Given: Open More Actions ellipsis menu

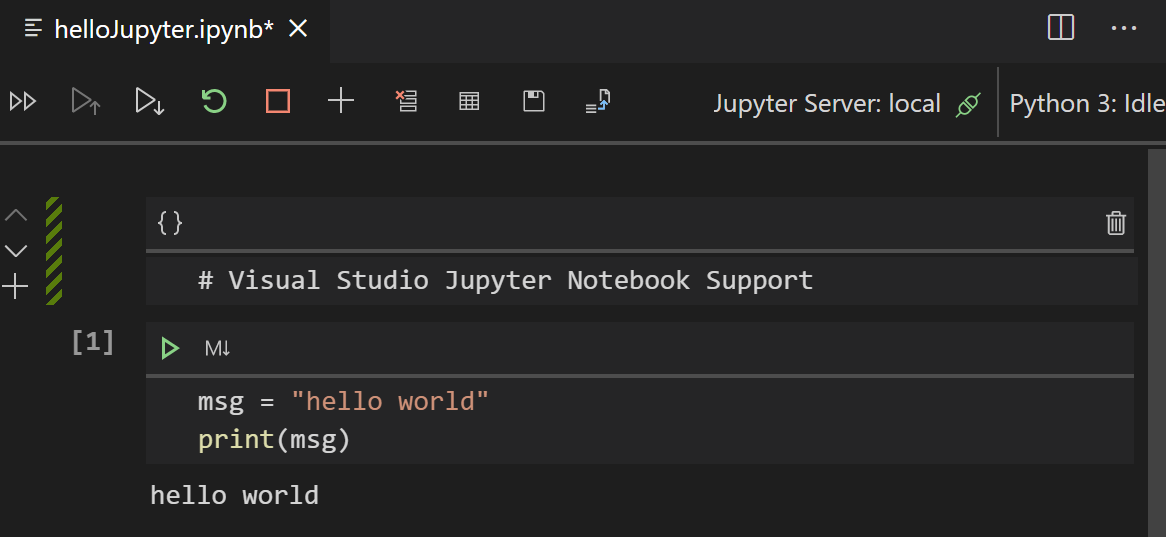Looking at the screenshot, I should coord(1124,28).
